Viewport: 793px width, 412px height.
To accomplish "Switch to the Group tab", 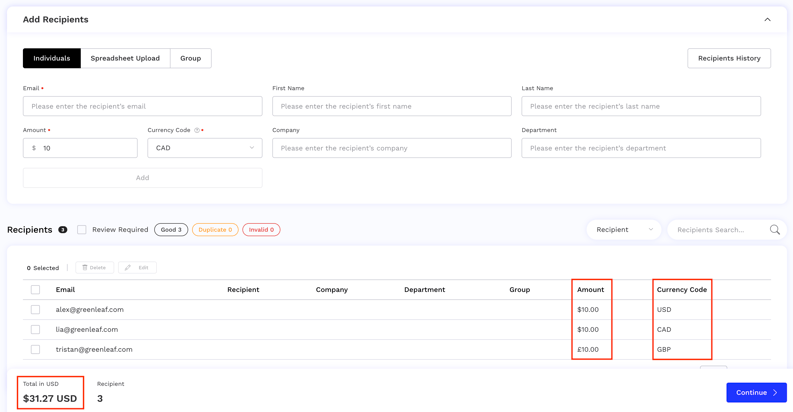I will pos(190,58).
